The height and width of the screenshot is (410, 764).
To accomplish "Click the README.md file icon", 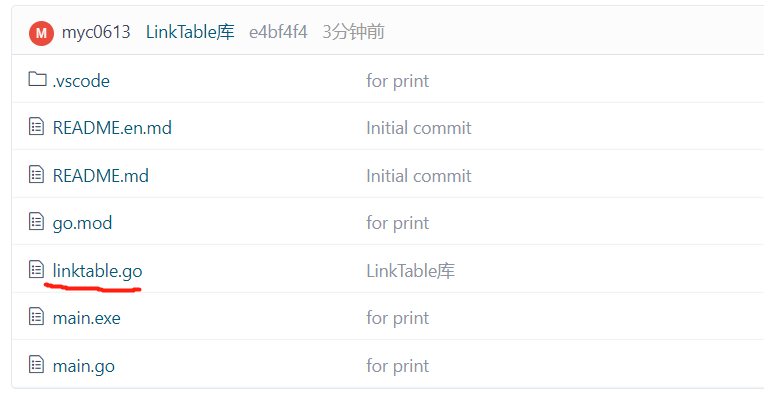I will tap(37, 175).
